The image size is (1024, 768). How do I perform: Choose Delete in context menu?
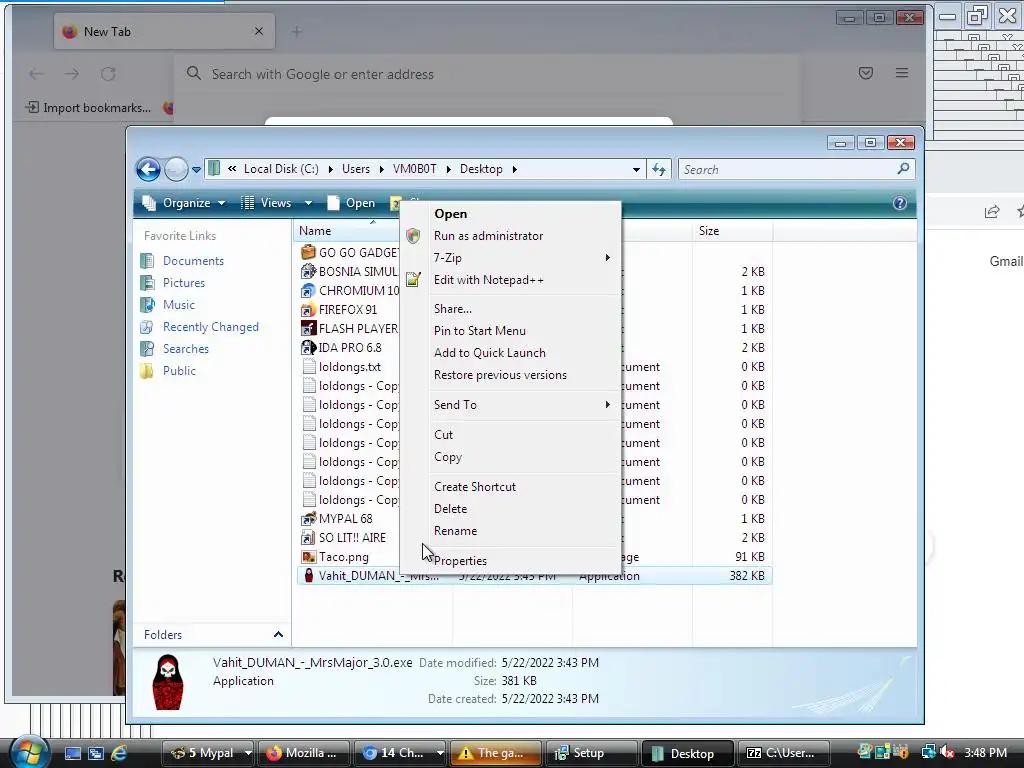pos(451,509)
